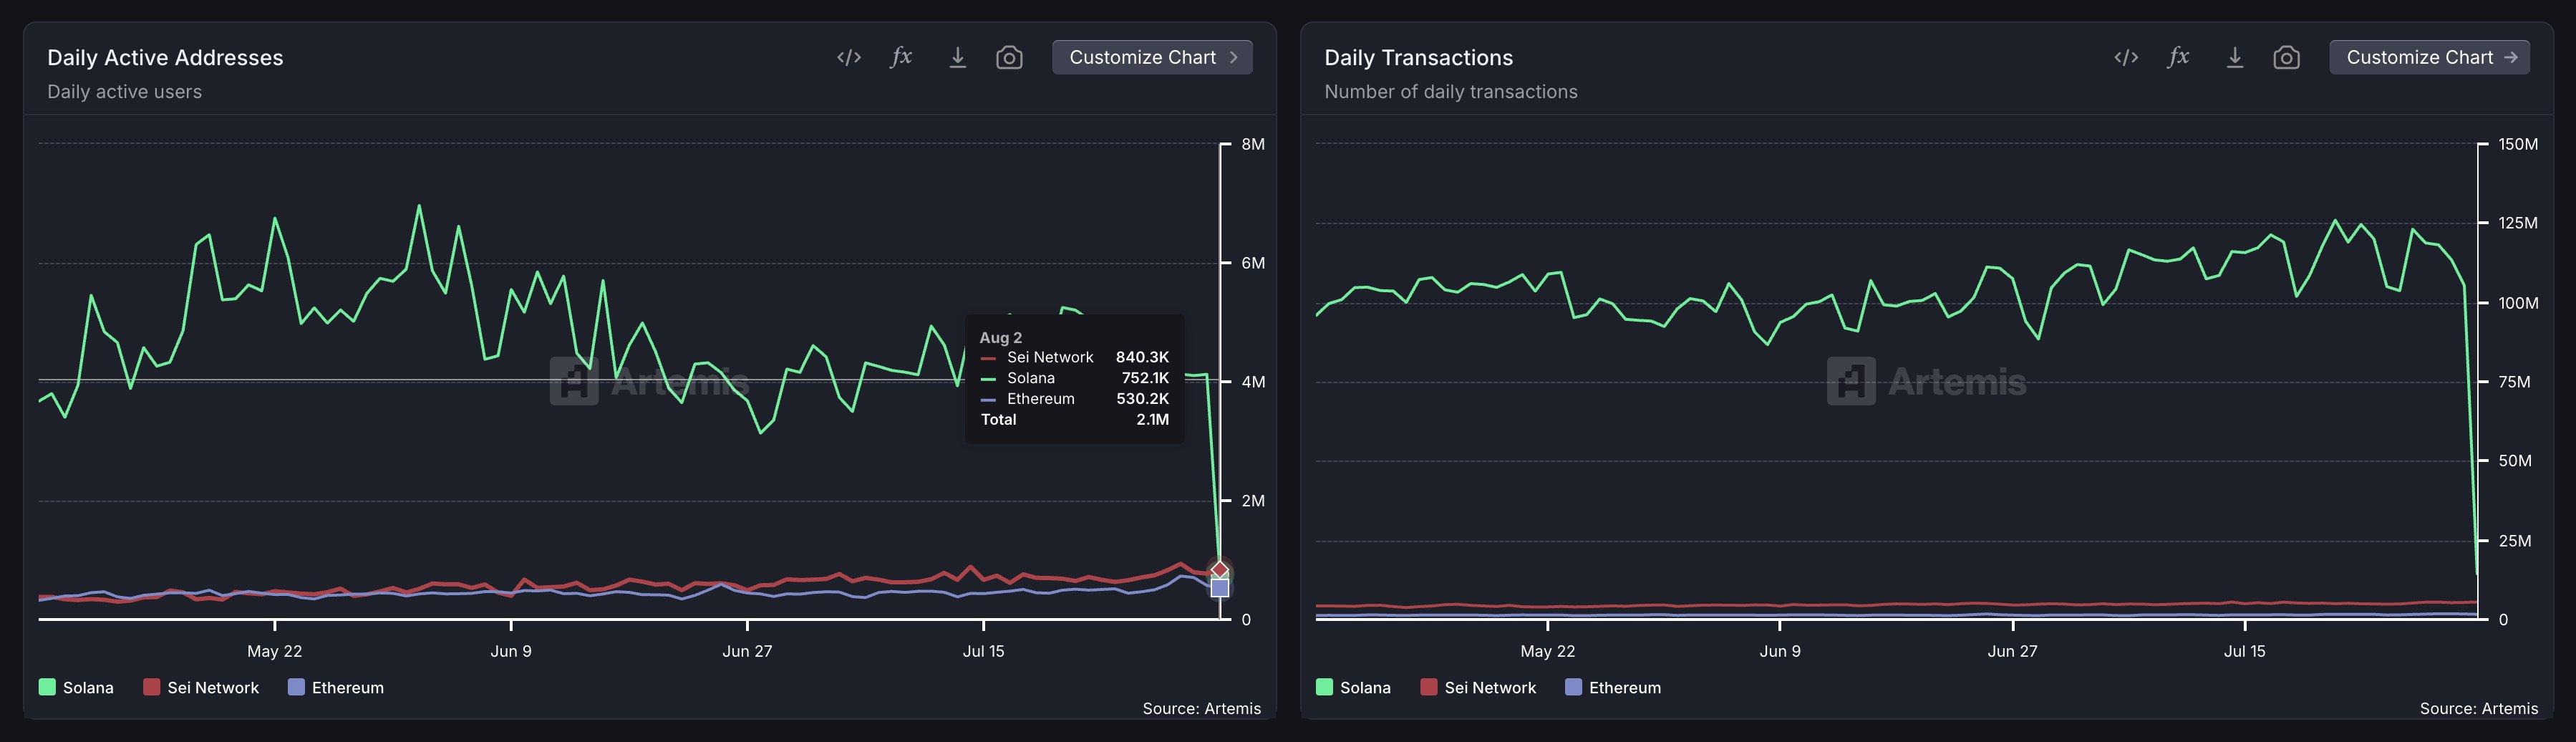
Task: Click the Sei Network diamond marker at Aug 2
Action: pyautogui.click(x=1219, y=569)
